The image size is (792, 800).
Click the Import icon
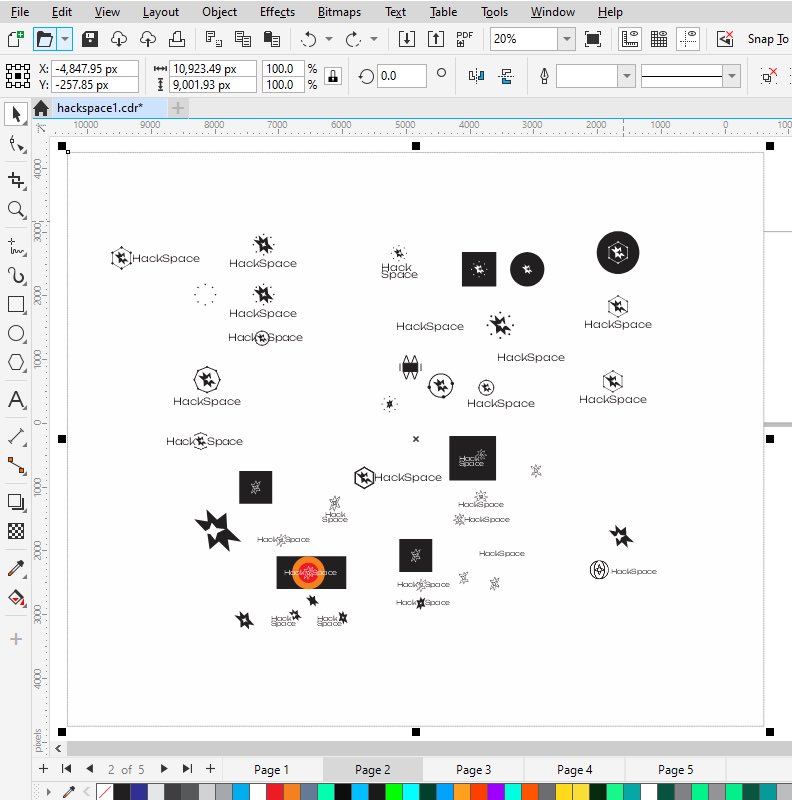coord(407,39)
